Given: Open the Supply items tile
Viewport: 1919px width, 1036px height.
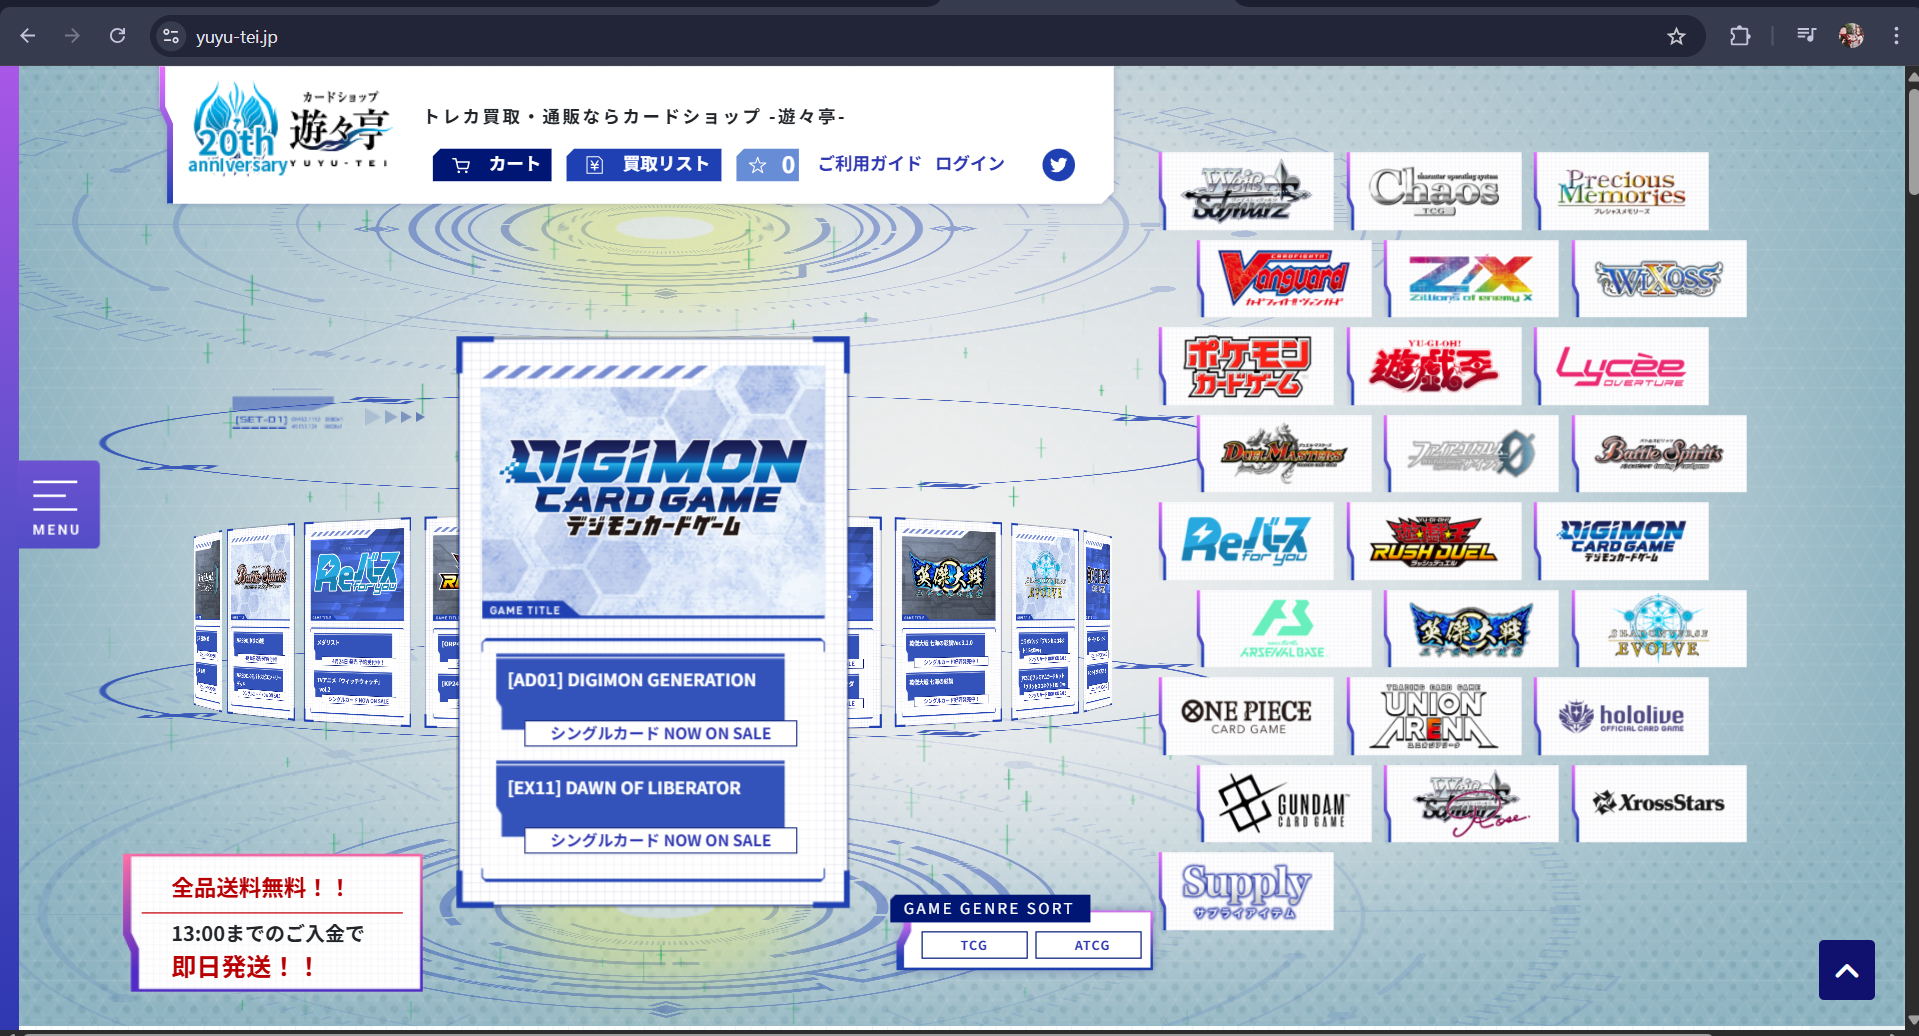Looking at the screenshot, I should (x=1247, y=891).
